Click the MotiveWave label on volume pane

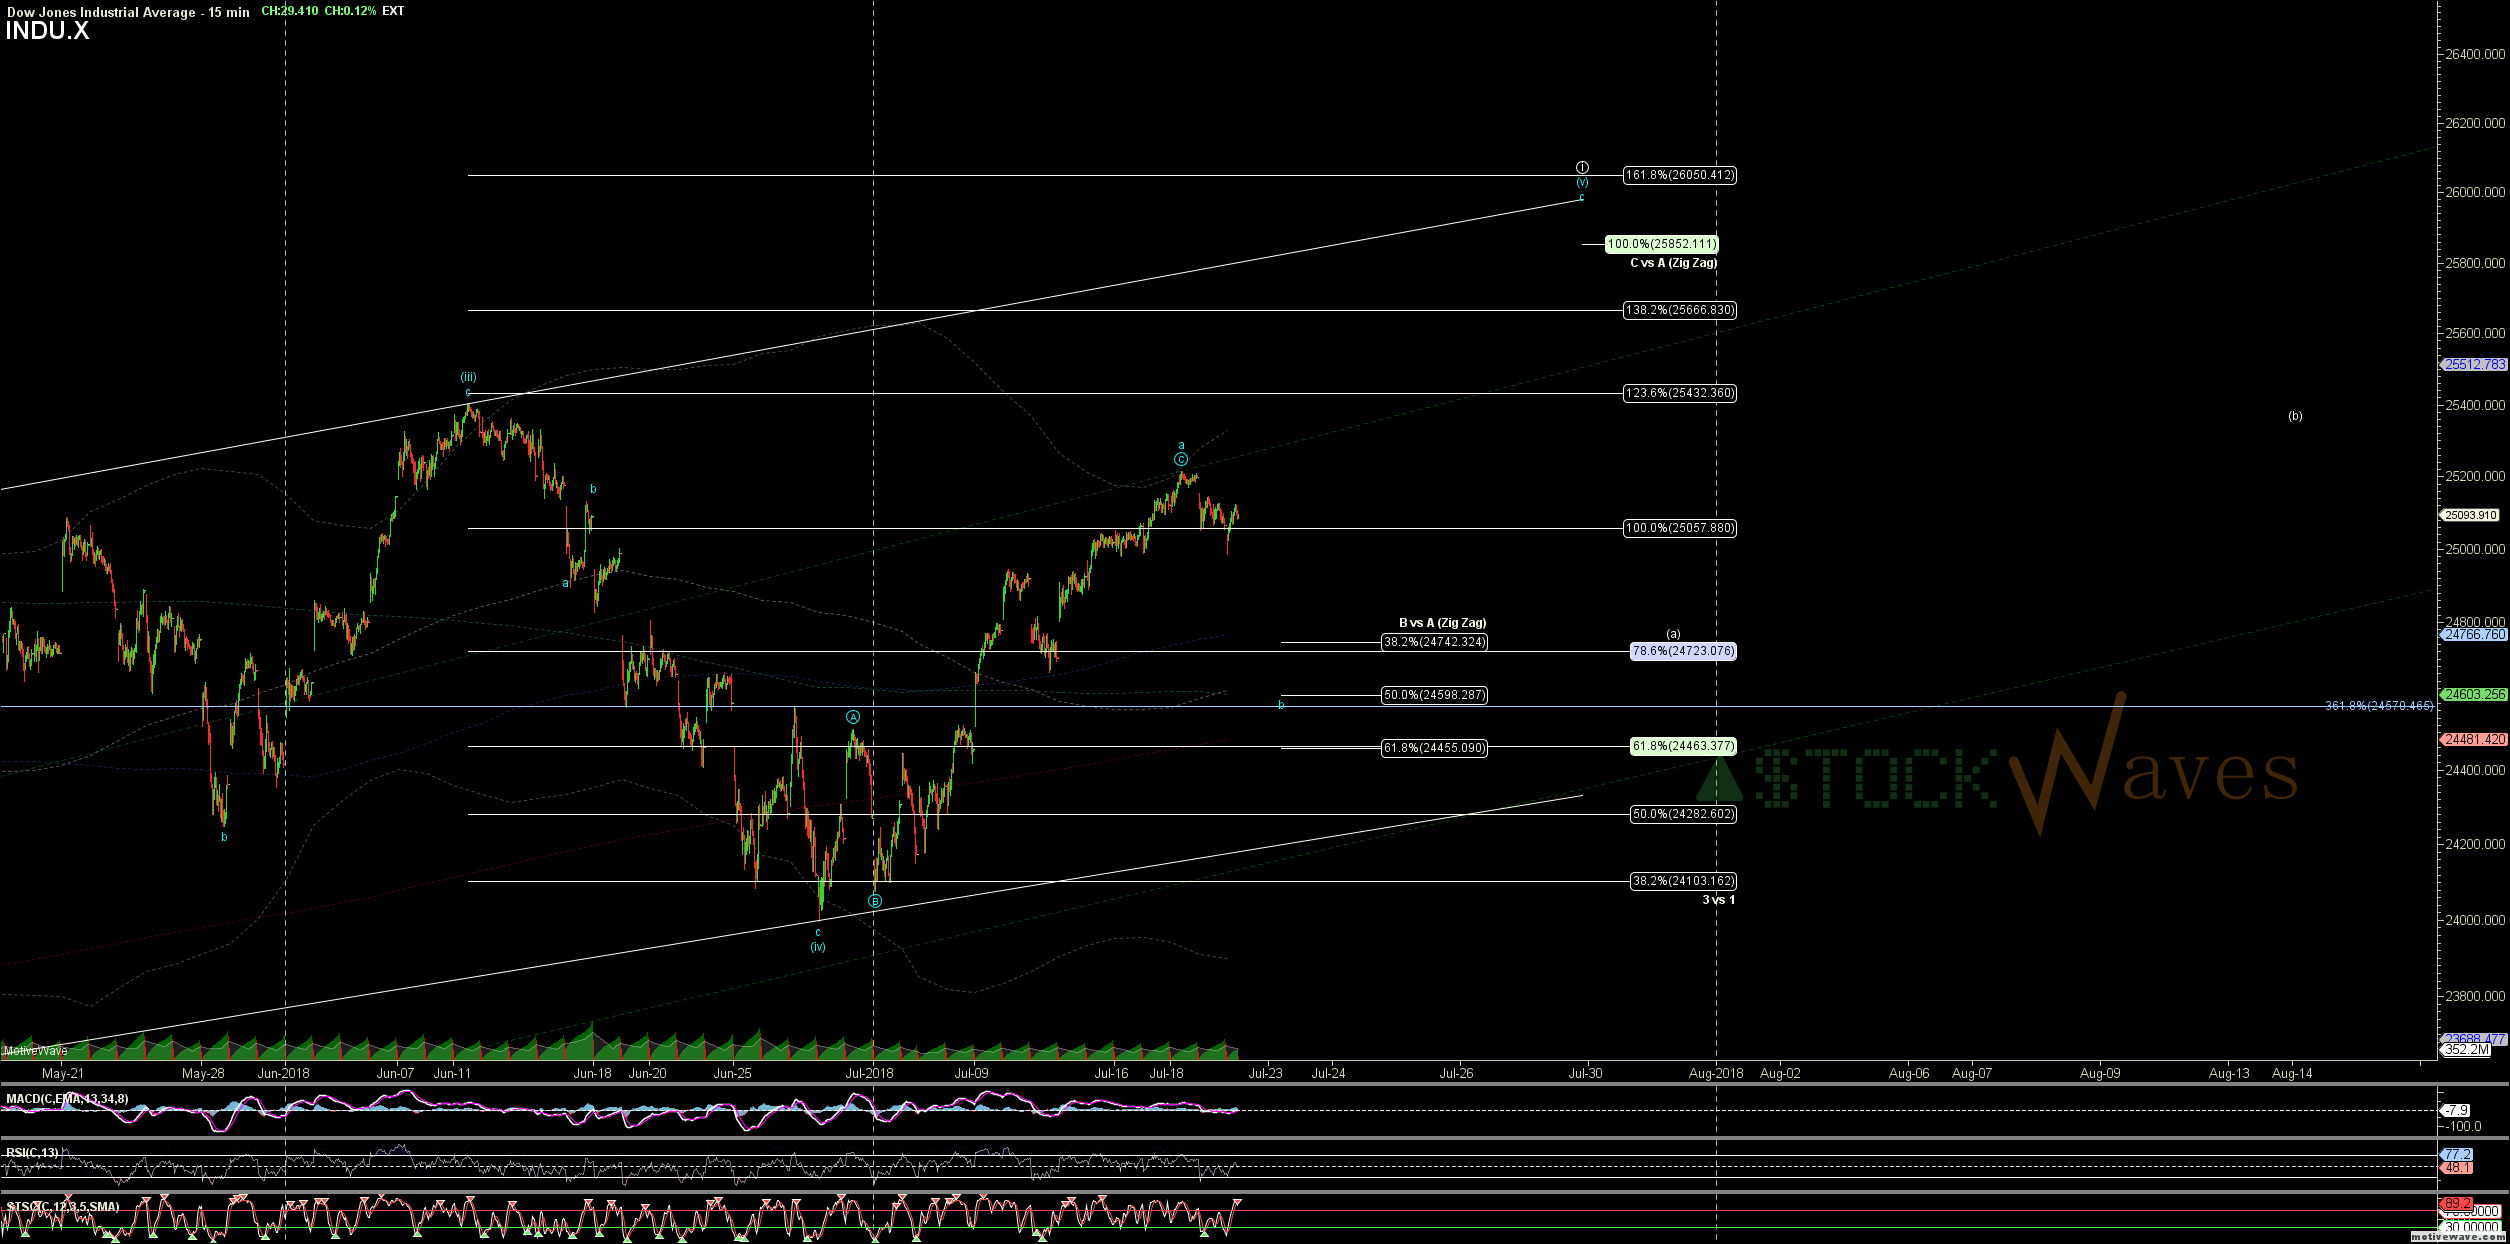click(35, 1051)
